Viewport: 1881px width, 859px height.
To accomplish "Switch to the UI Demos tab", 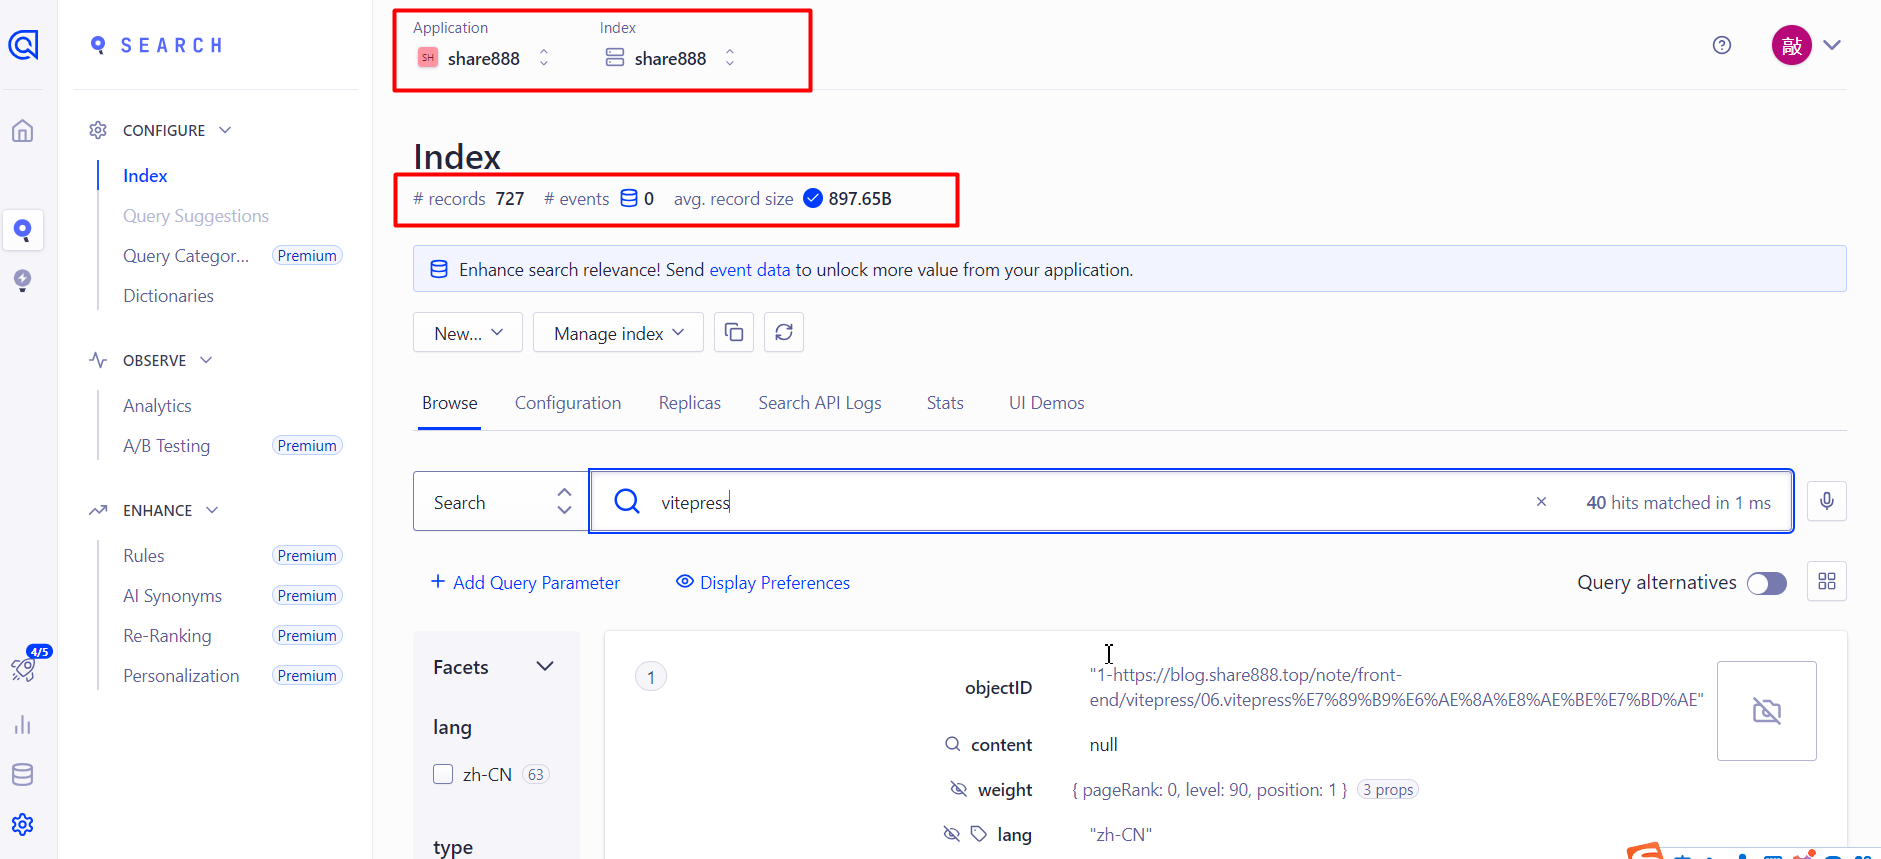I will coord(1047,403).
